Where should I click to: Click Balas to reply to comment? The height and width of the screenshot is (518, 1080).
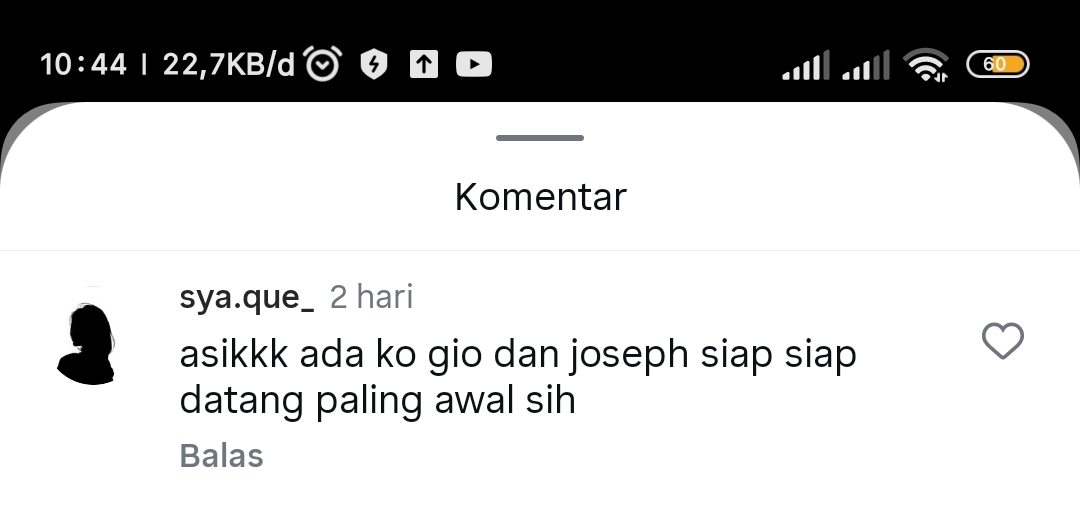coord(221,456)
